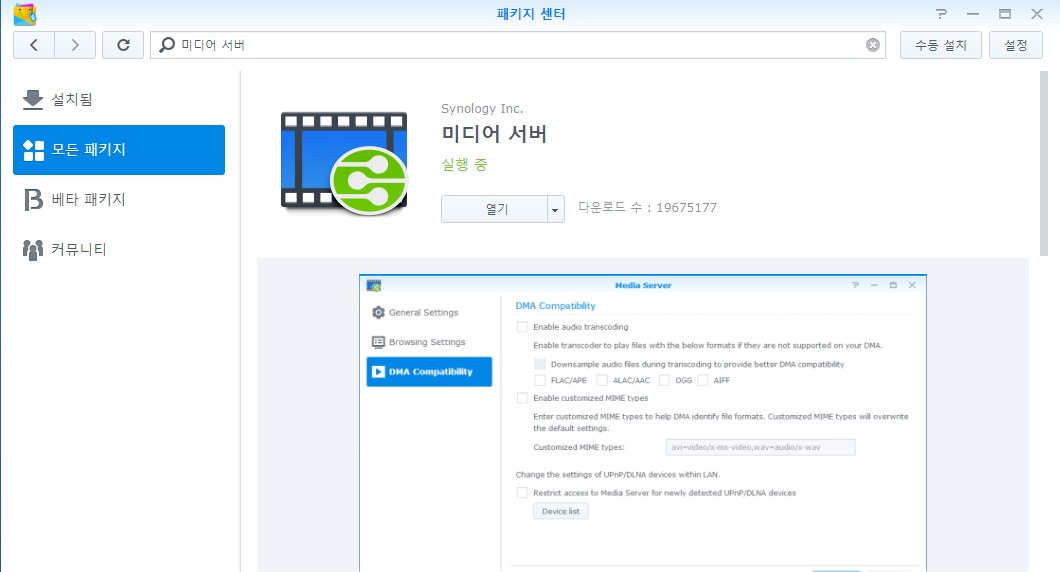The width and height of the screenshot is (1060, 572).
Task: Refresh the Package Center page
Action: coord(123,45)
